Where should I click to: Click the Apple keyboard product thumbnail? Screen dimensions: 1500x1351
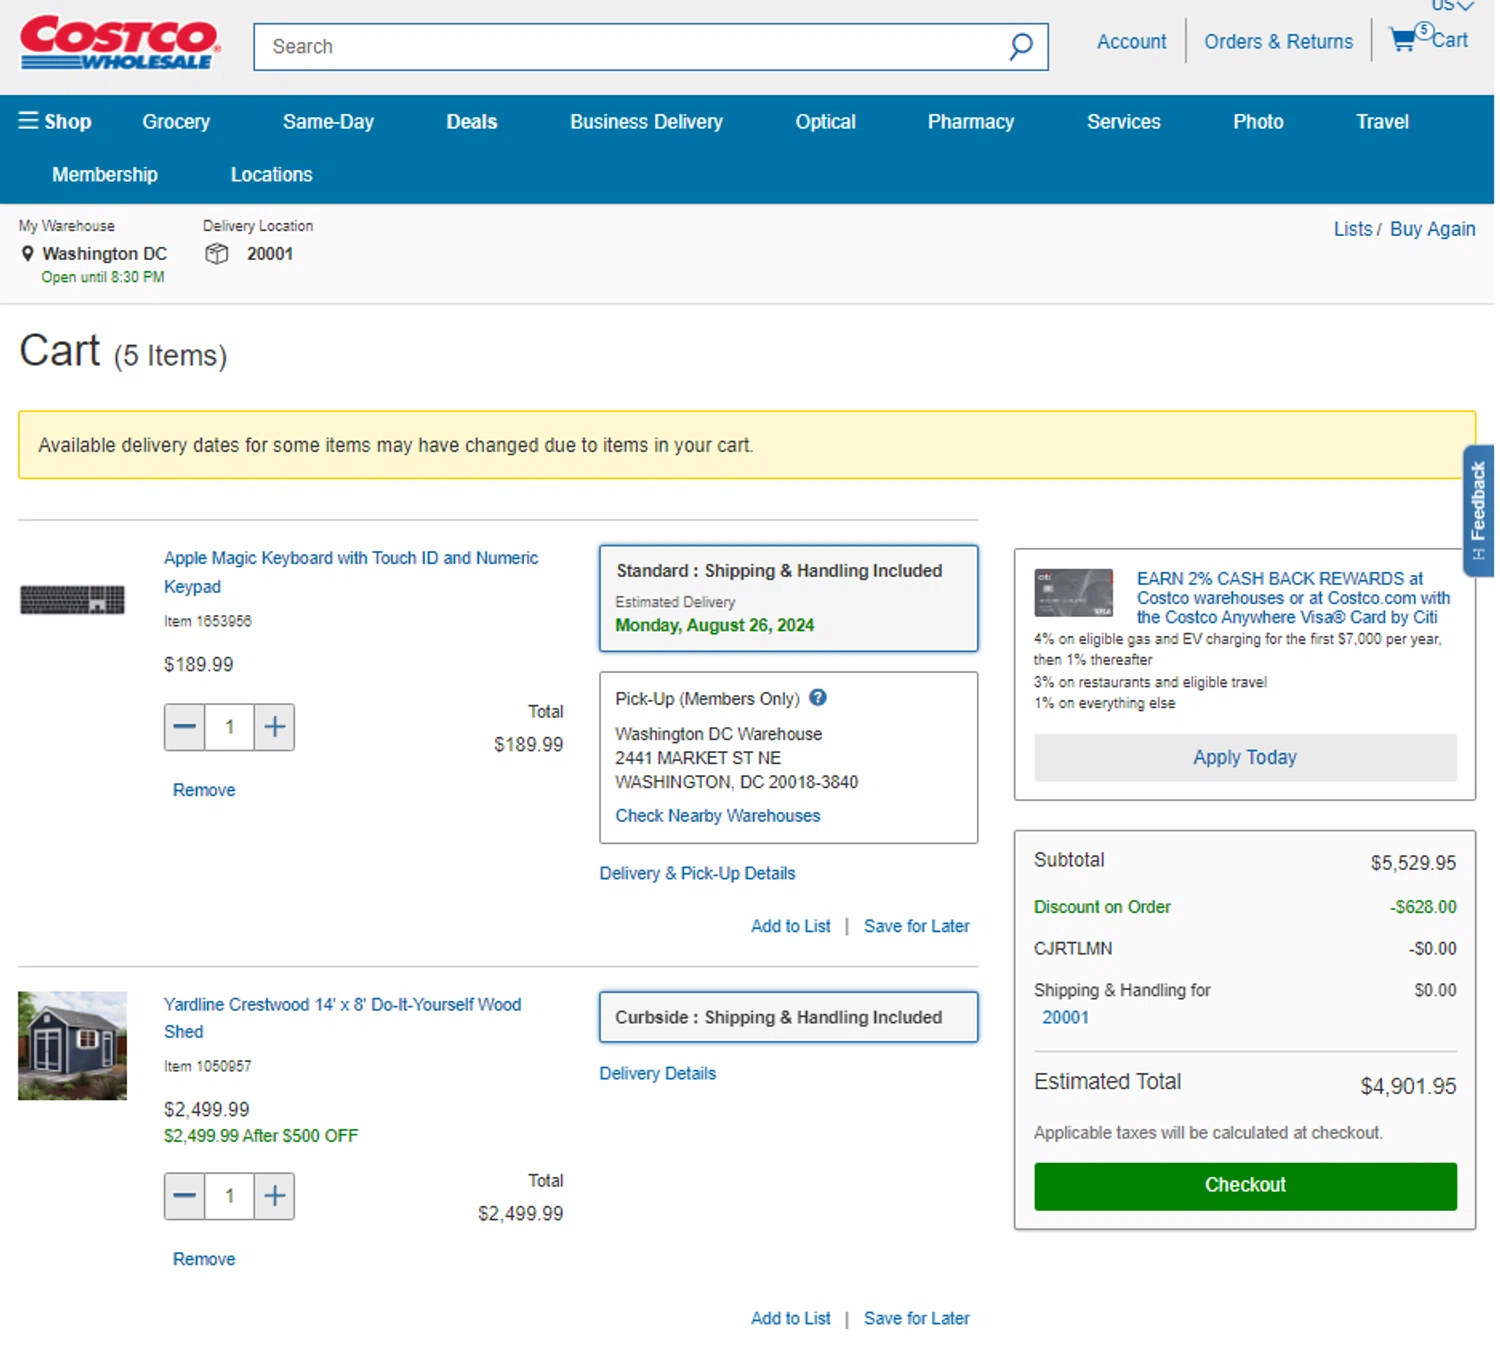click(x=72, y=599)
